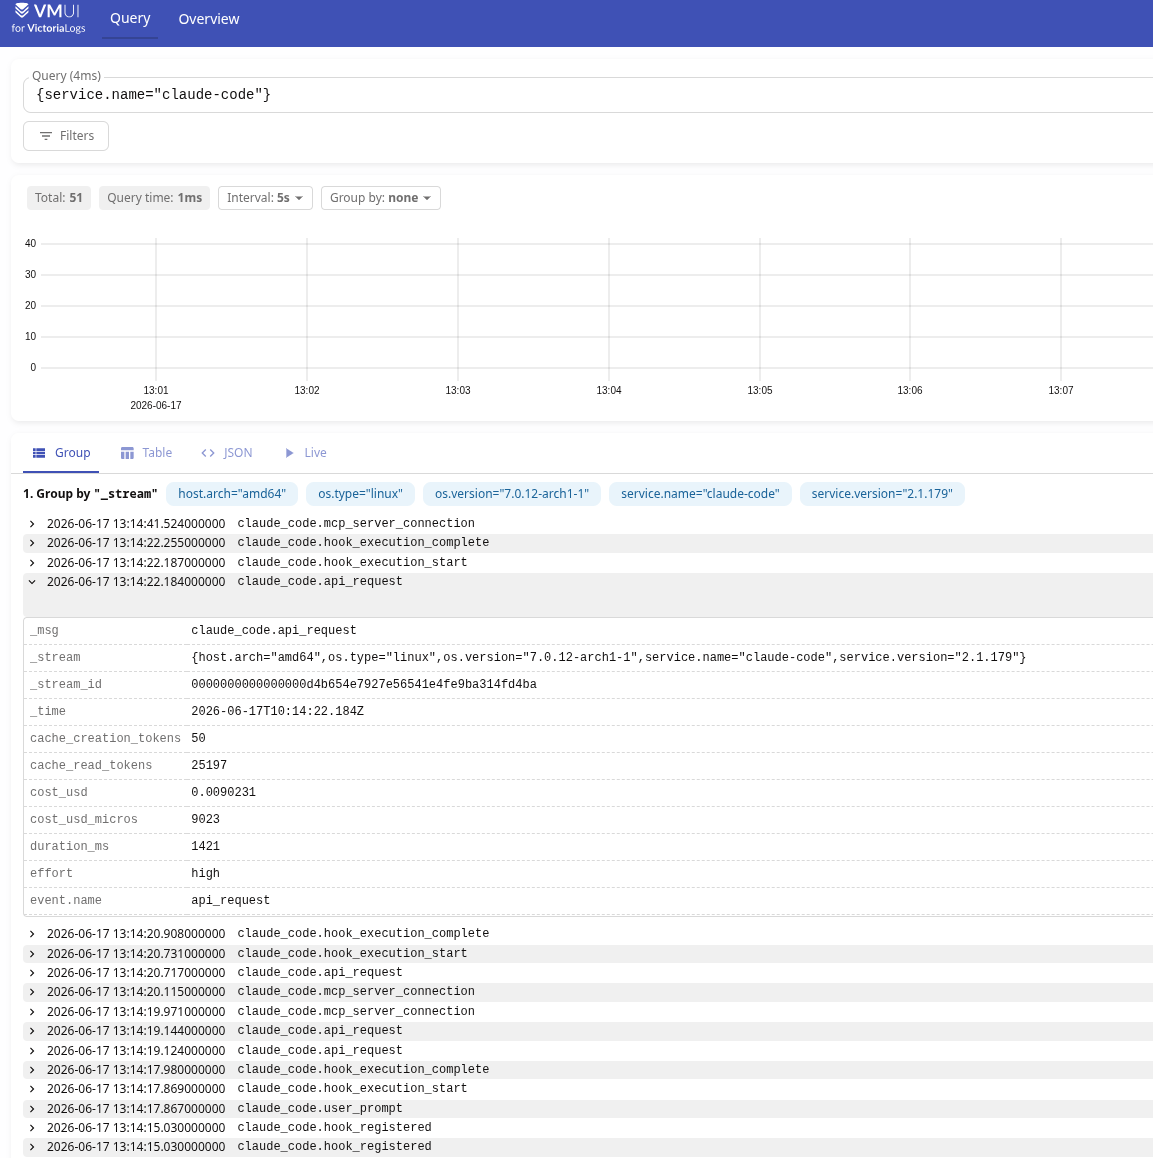The width and height of the screenshot is (1153, 1158).
Task: Click the 13:01 tick on the chart
Action: pyautogui.click(x=156, y=390)
